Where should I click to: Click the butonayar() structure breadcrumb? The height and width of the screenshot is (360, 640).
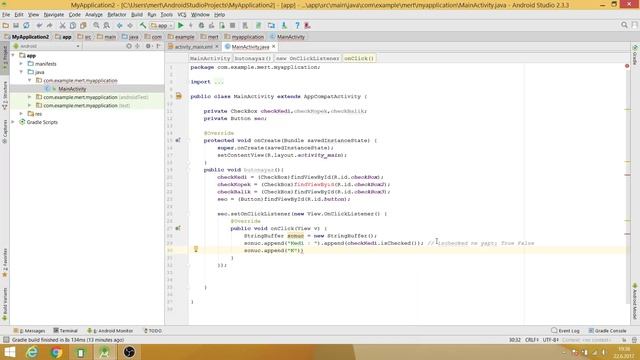[253, 58]
